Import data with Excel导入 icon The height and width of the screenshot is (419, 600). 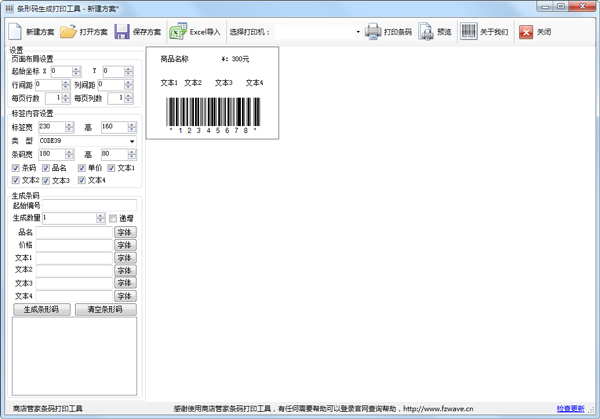(x=178, y=32)
